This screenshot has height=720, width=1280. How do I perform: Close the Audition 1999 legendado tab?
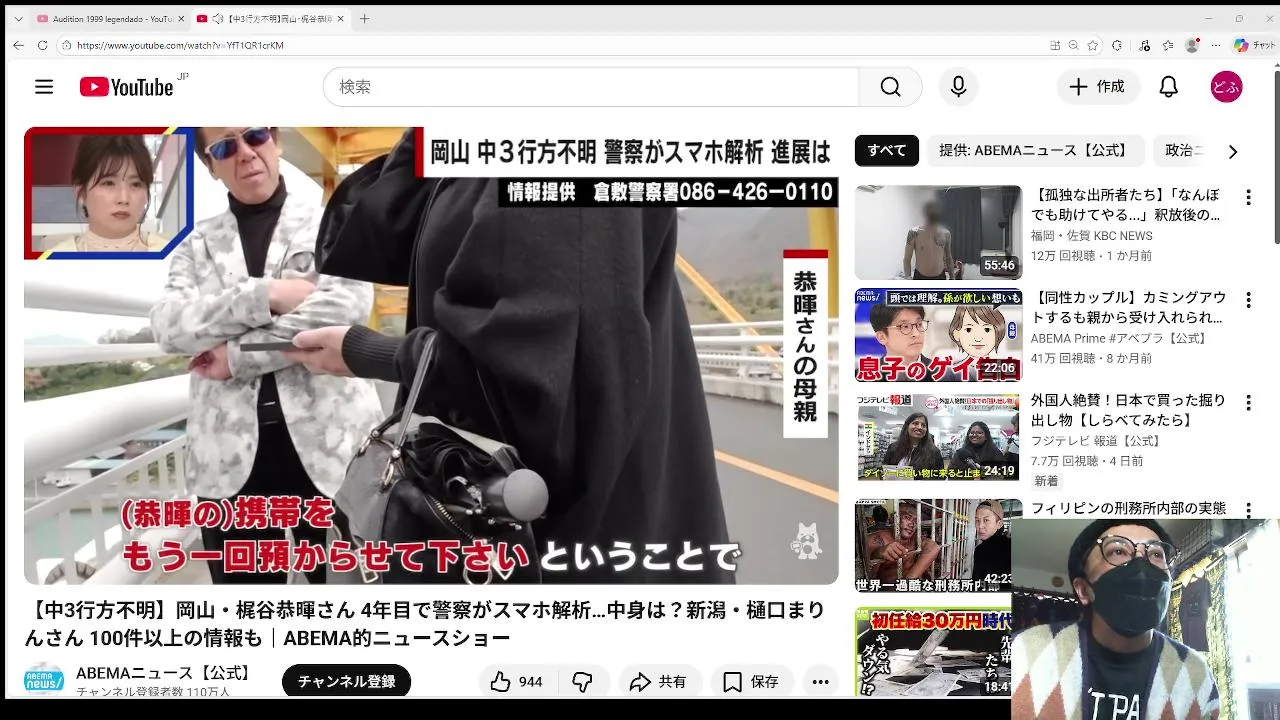181,19
